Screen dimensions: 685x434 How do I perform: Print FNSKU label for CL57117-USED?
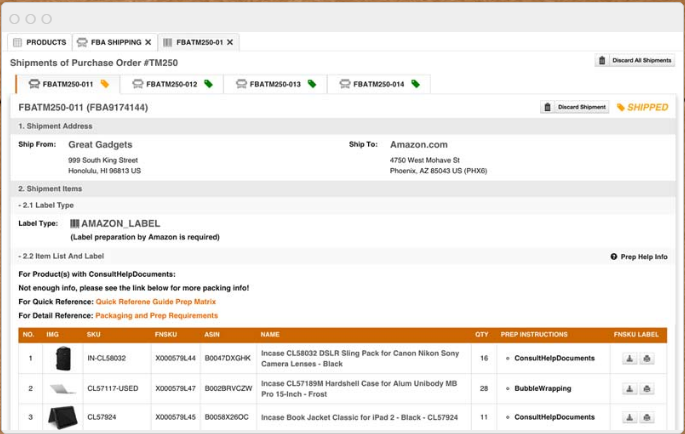point(647,389)
